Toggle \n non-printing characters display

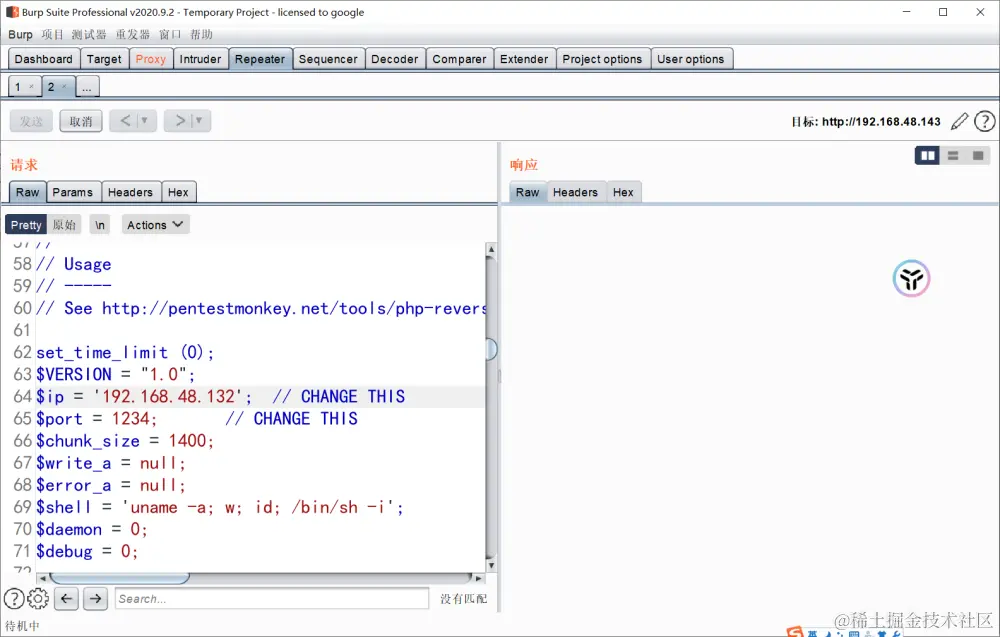[x=100, y=224]
